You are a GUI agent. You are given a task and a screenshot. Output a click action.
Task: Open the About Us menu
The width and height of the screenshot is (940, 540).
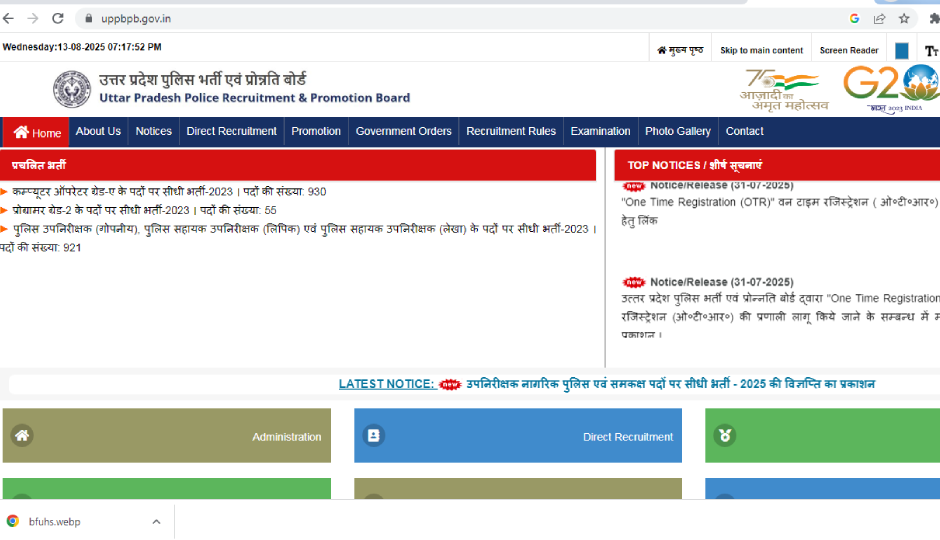(x=98, y=131)
